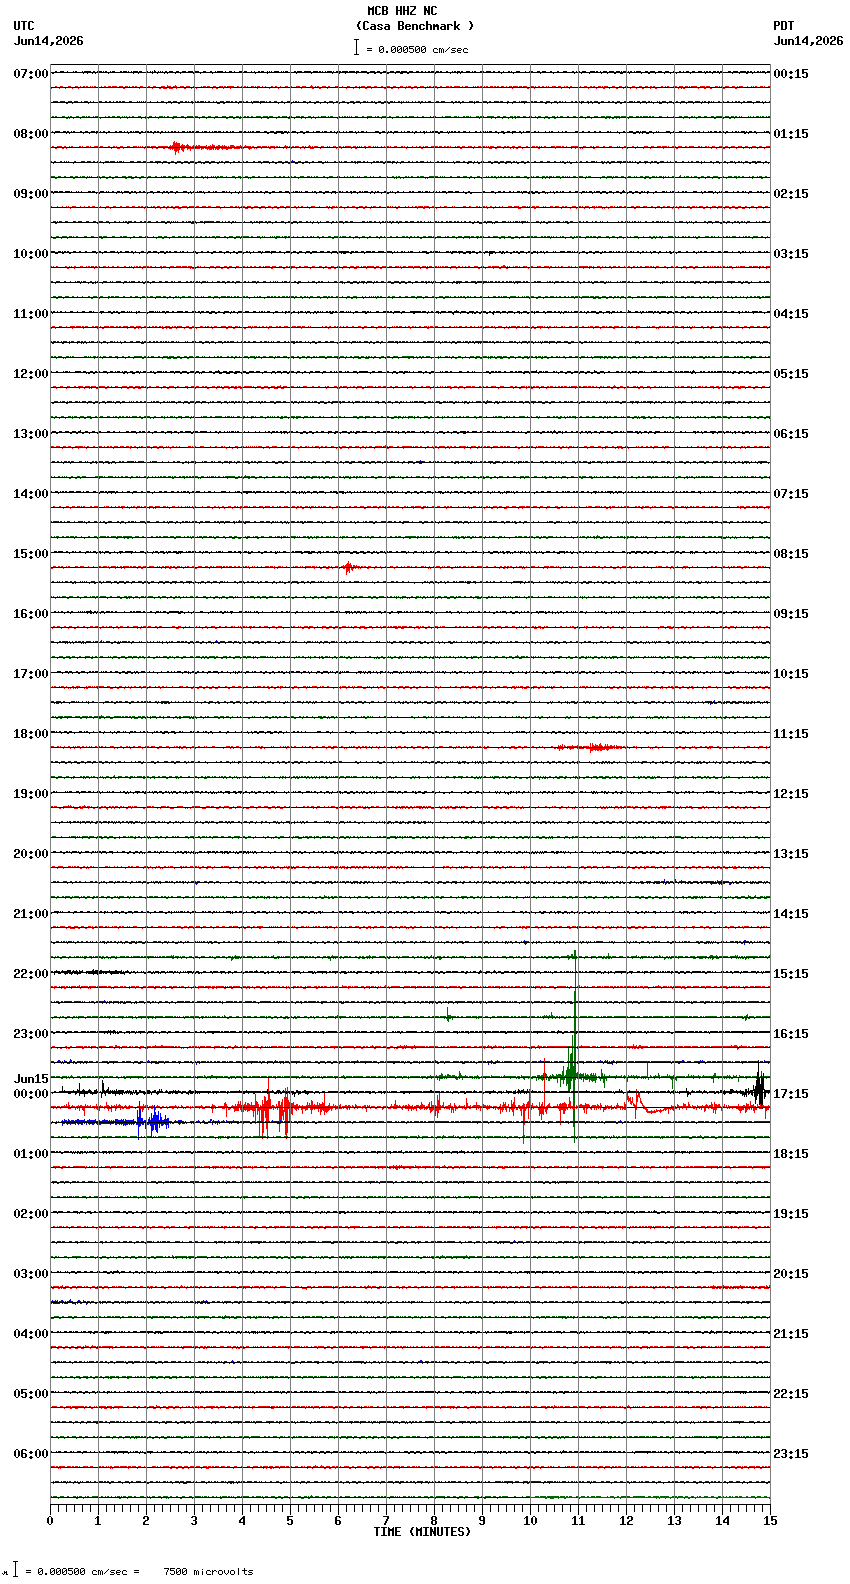
Task: Click the Jun15 date label on left axis
Action: 31,1079
